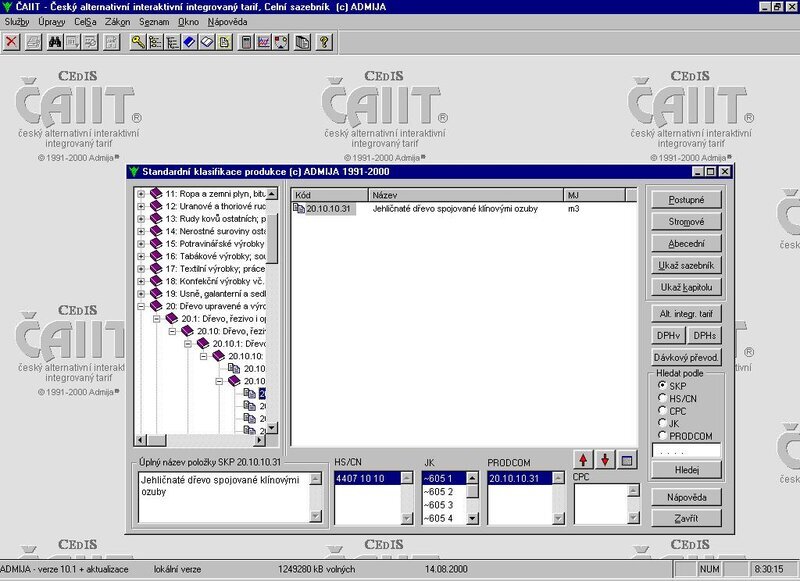The image size is (800, 581).
Task: Click the red down arrow button
Action: point(604,460)
